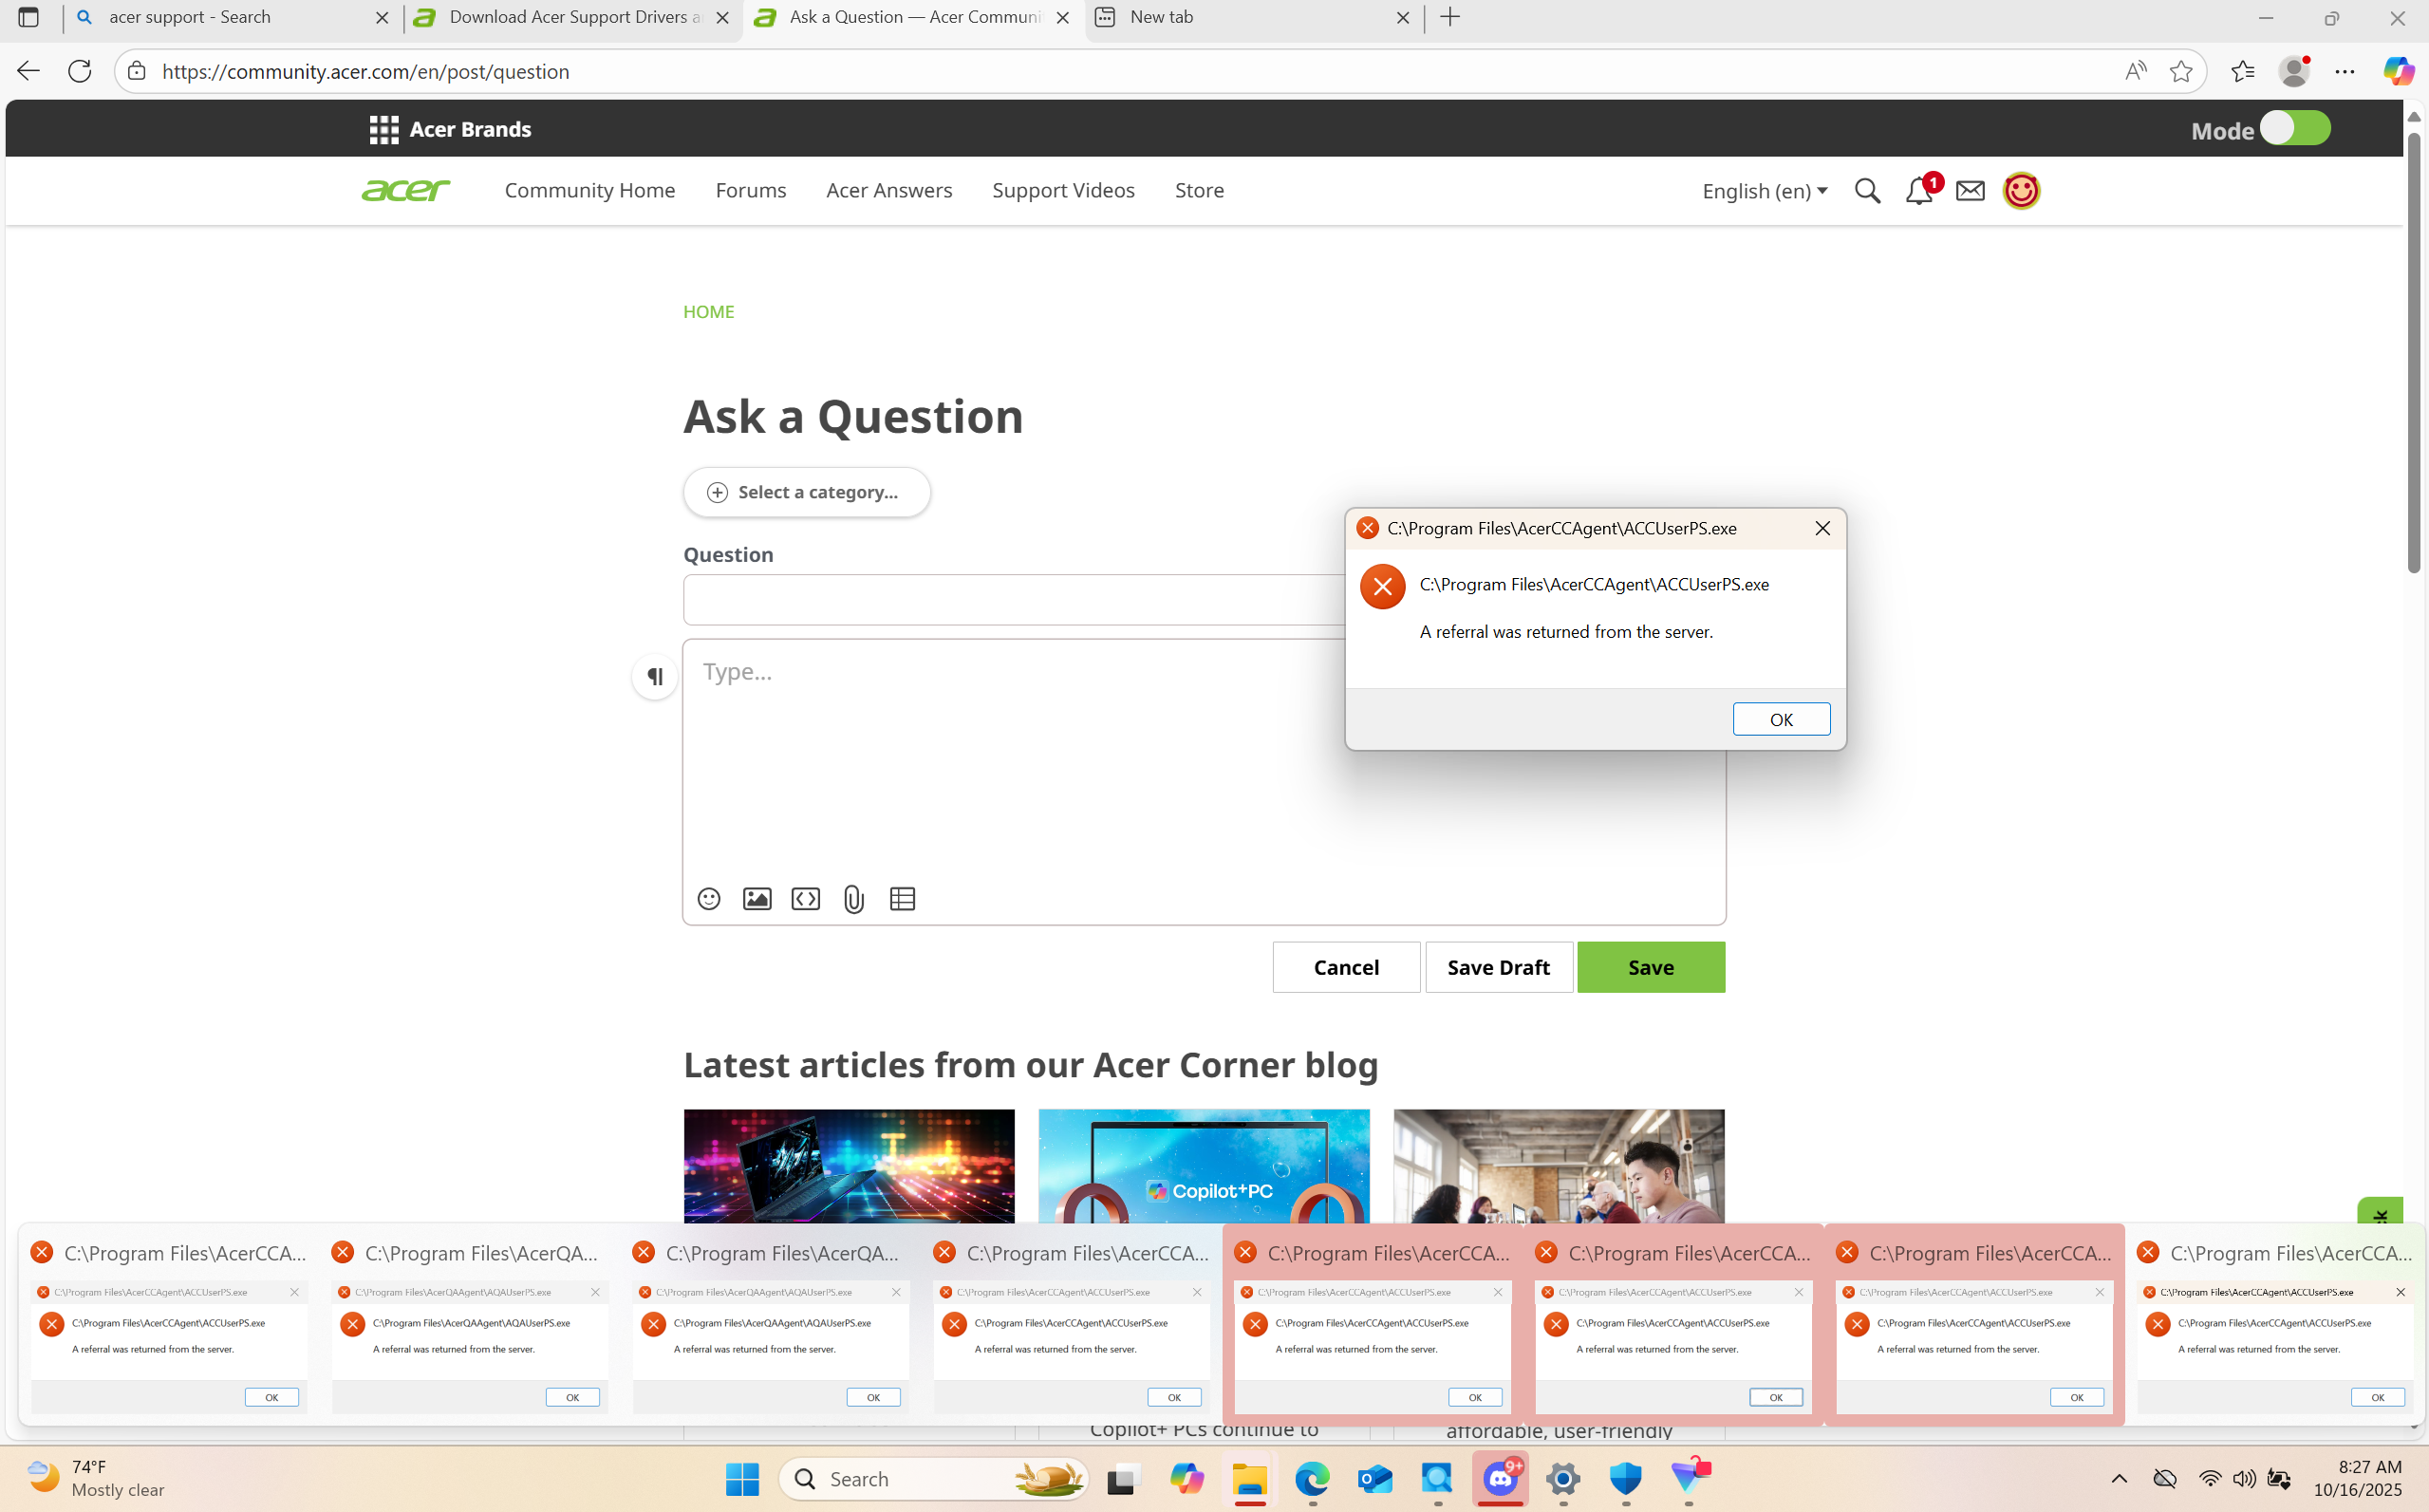
Task: Switch to Download Acer Support Drivers tab
Action: tap(572, 17)
